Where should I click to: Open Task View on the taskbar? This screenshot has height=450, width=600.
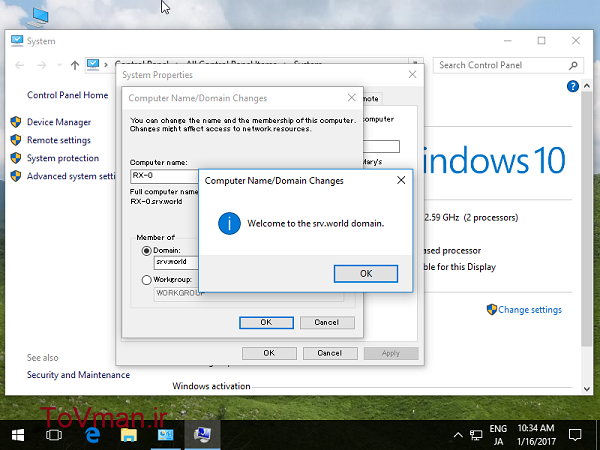pyautogui.click(x=54, y=435)
